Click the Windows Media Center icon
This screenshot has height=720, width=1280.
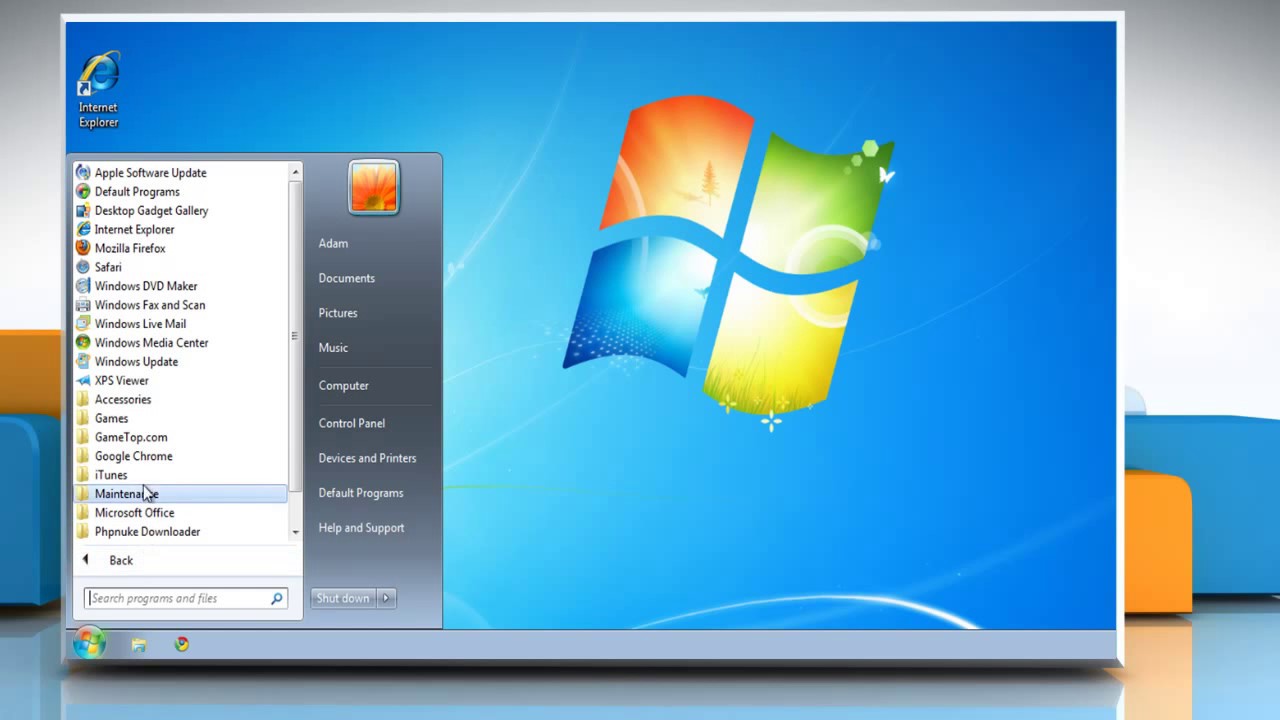[83, 343]
